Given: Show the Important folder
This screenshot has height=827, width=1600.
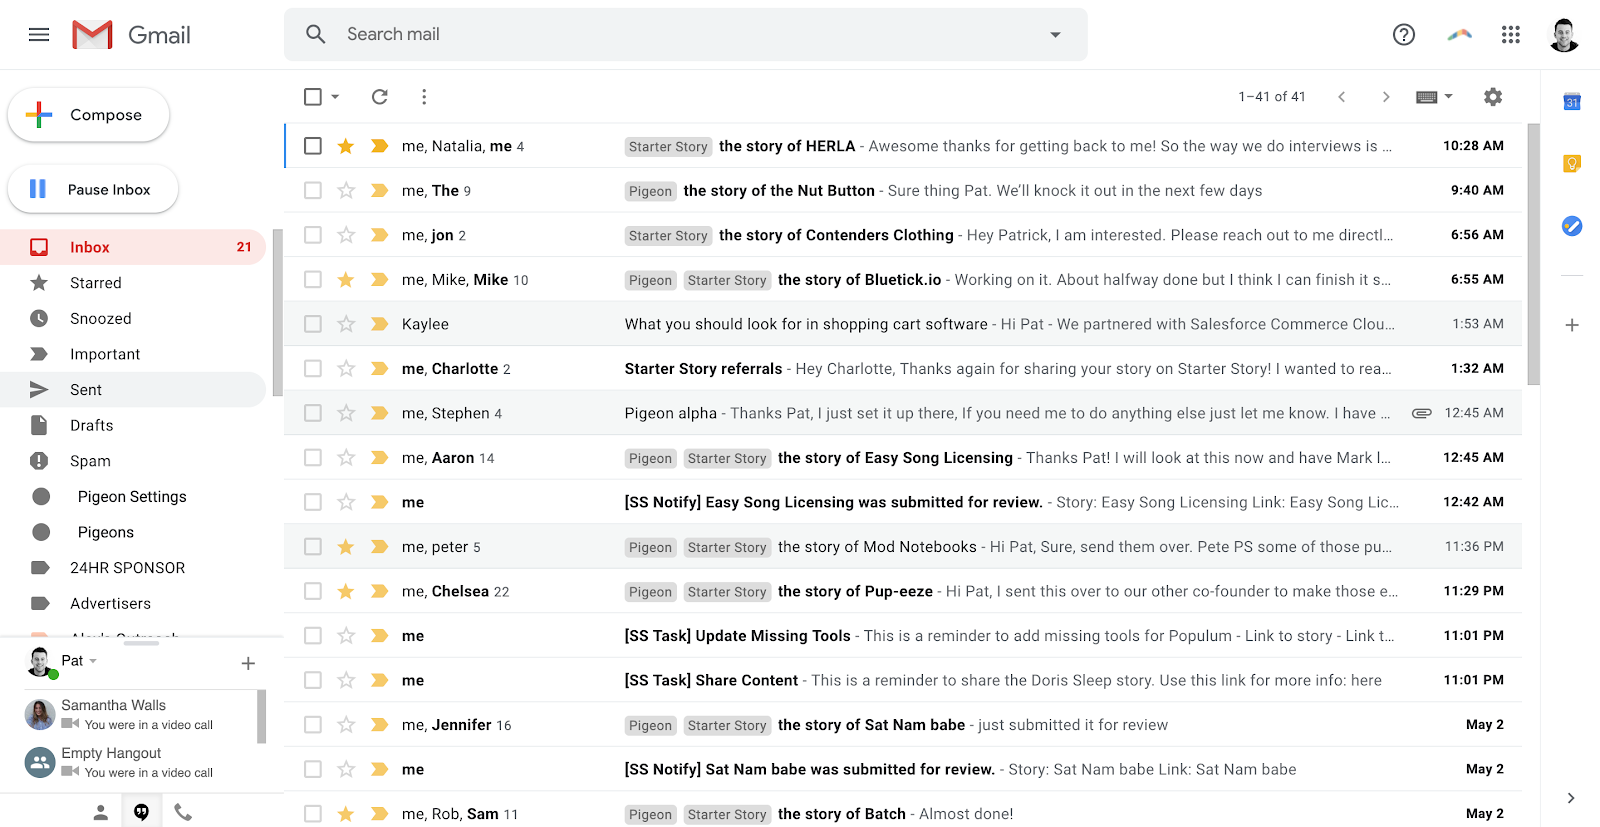Looking at the screenshot, I should (134, 354).
